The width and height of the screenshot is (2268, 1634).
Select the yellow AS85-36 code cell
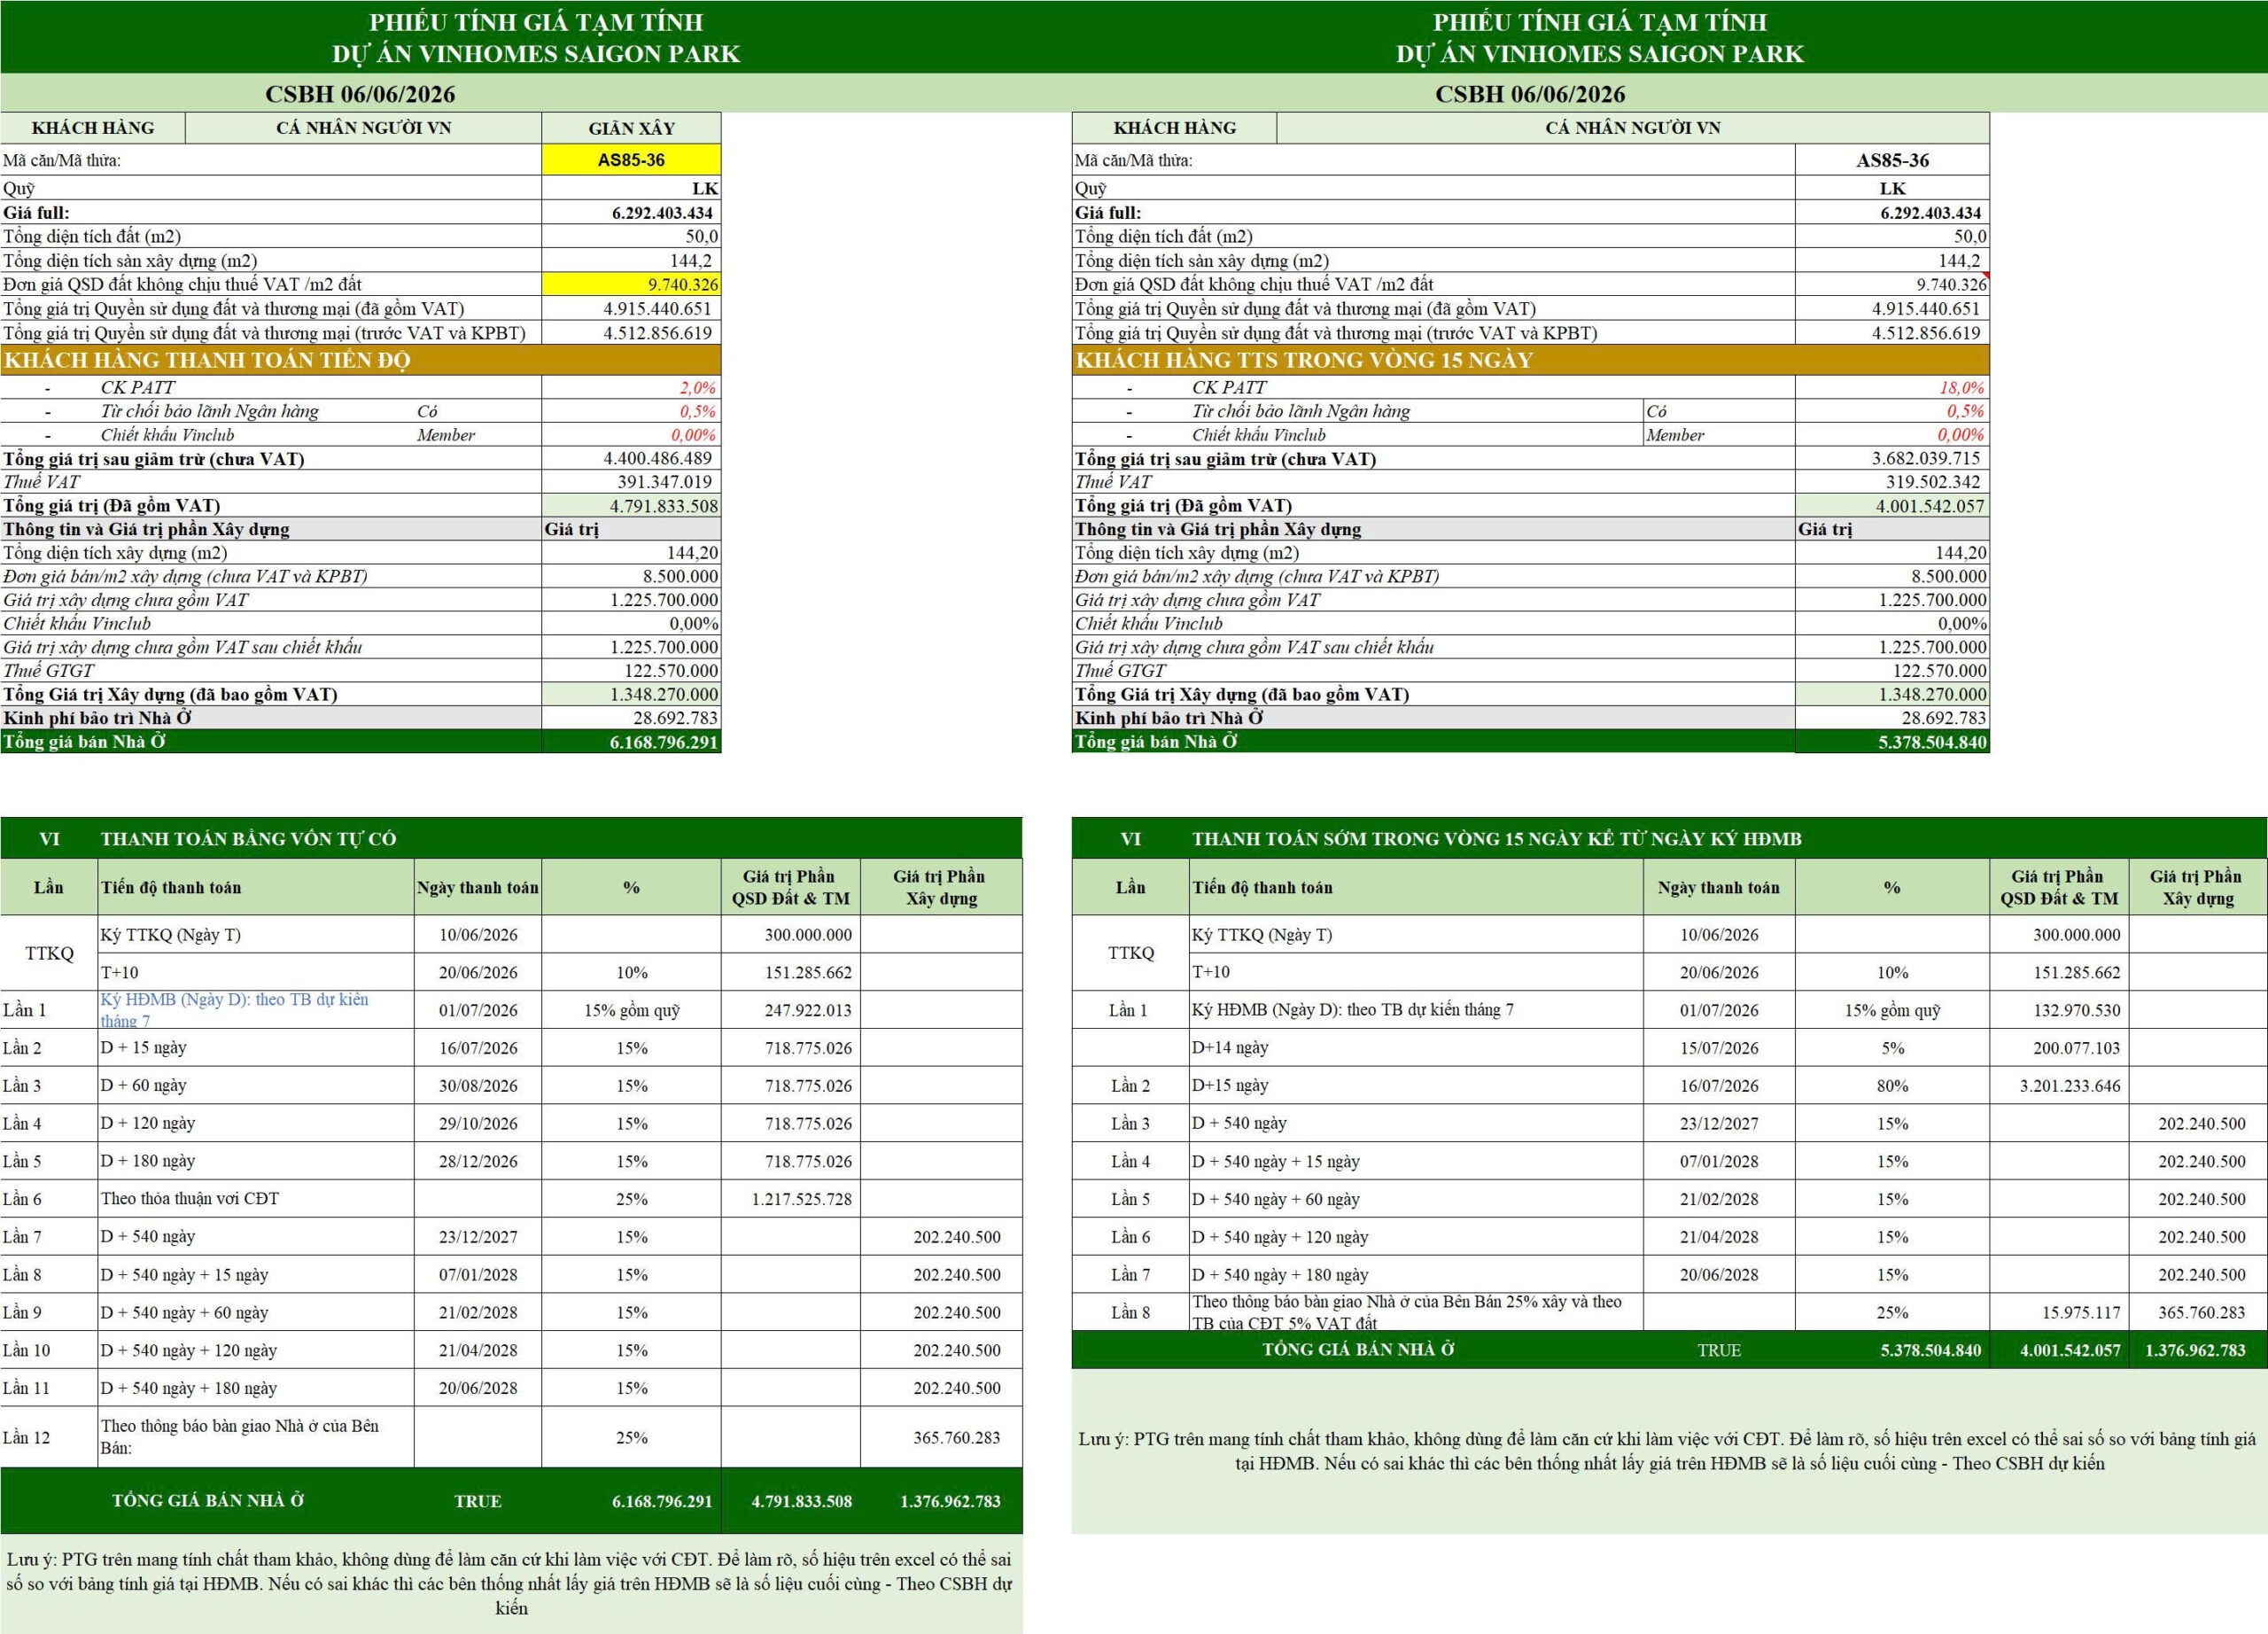pos(631,160)
